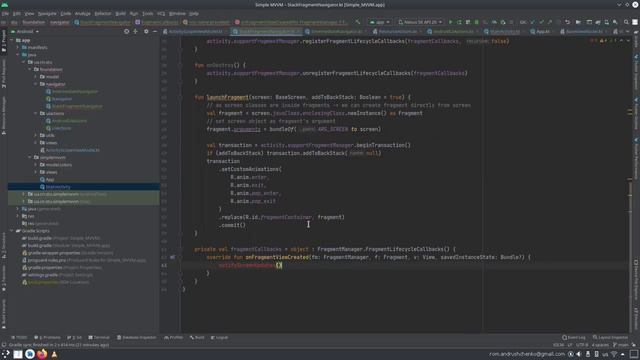Open the Android project view dropdown
Screen dimensions: 640x360
[25, 31]
